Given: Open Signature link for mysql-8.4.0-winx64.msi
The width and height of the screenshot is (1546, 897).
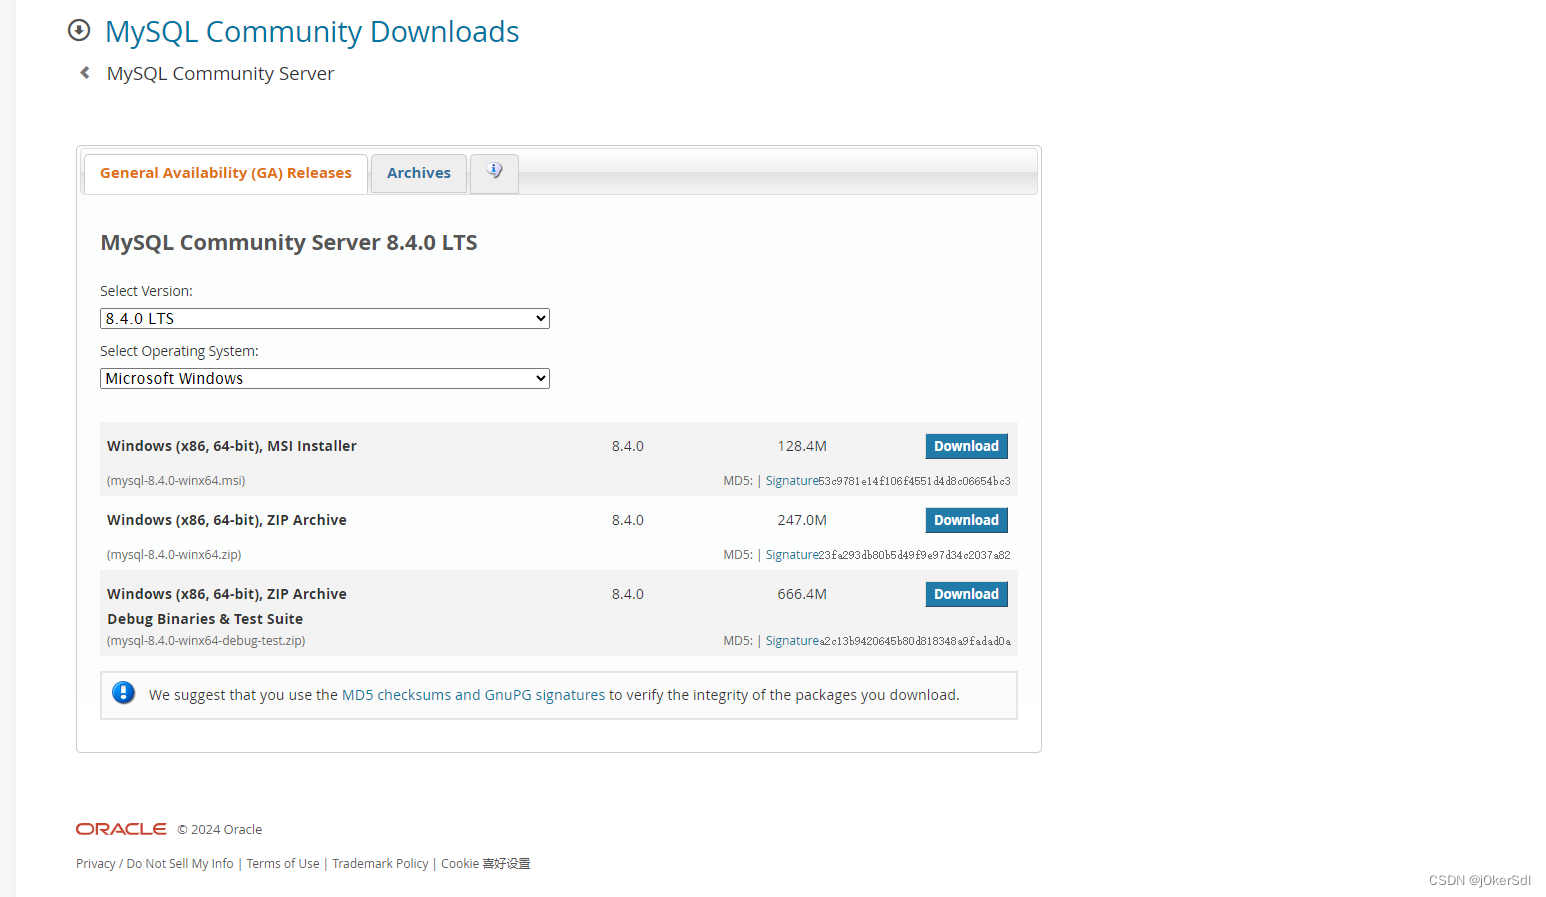Looking at the screenshot, I should pos(792,481).
